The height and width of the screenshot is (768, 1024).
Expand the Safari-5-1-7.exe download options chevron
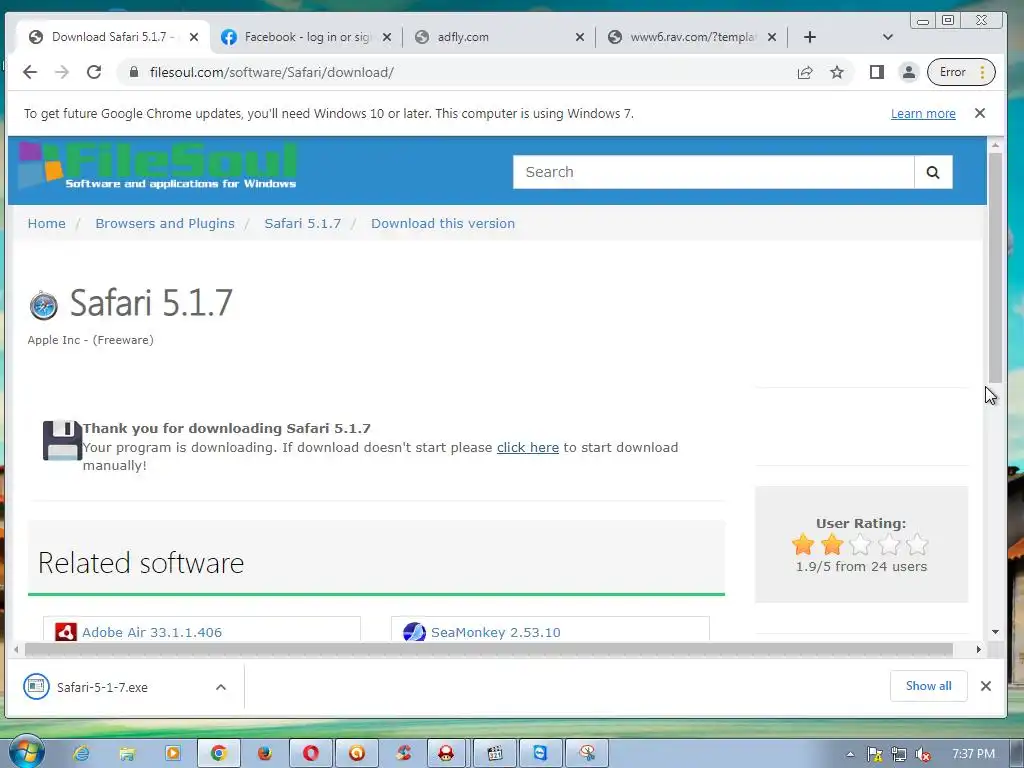click(x=221, y=687)
